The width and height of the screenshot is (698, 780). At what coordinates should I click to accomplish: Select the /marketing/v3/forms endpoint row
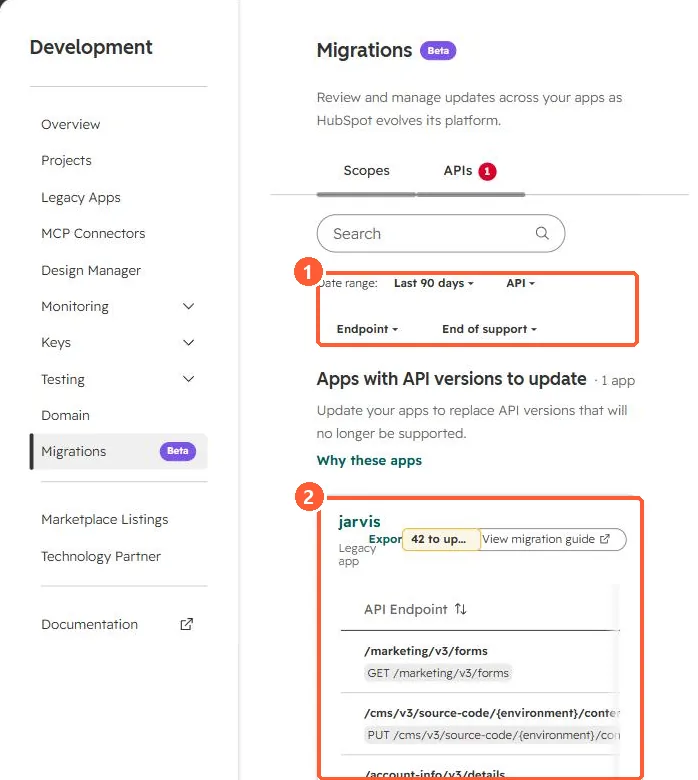click(x=480, y=662)
